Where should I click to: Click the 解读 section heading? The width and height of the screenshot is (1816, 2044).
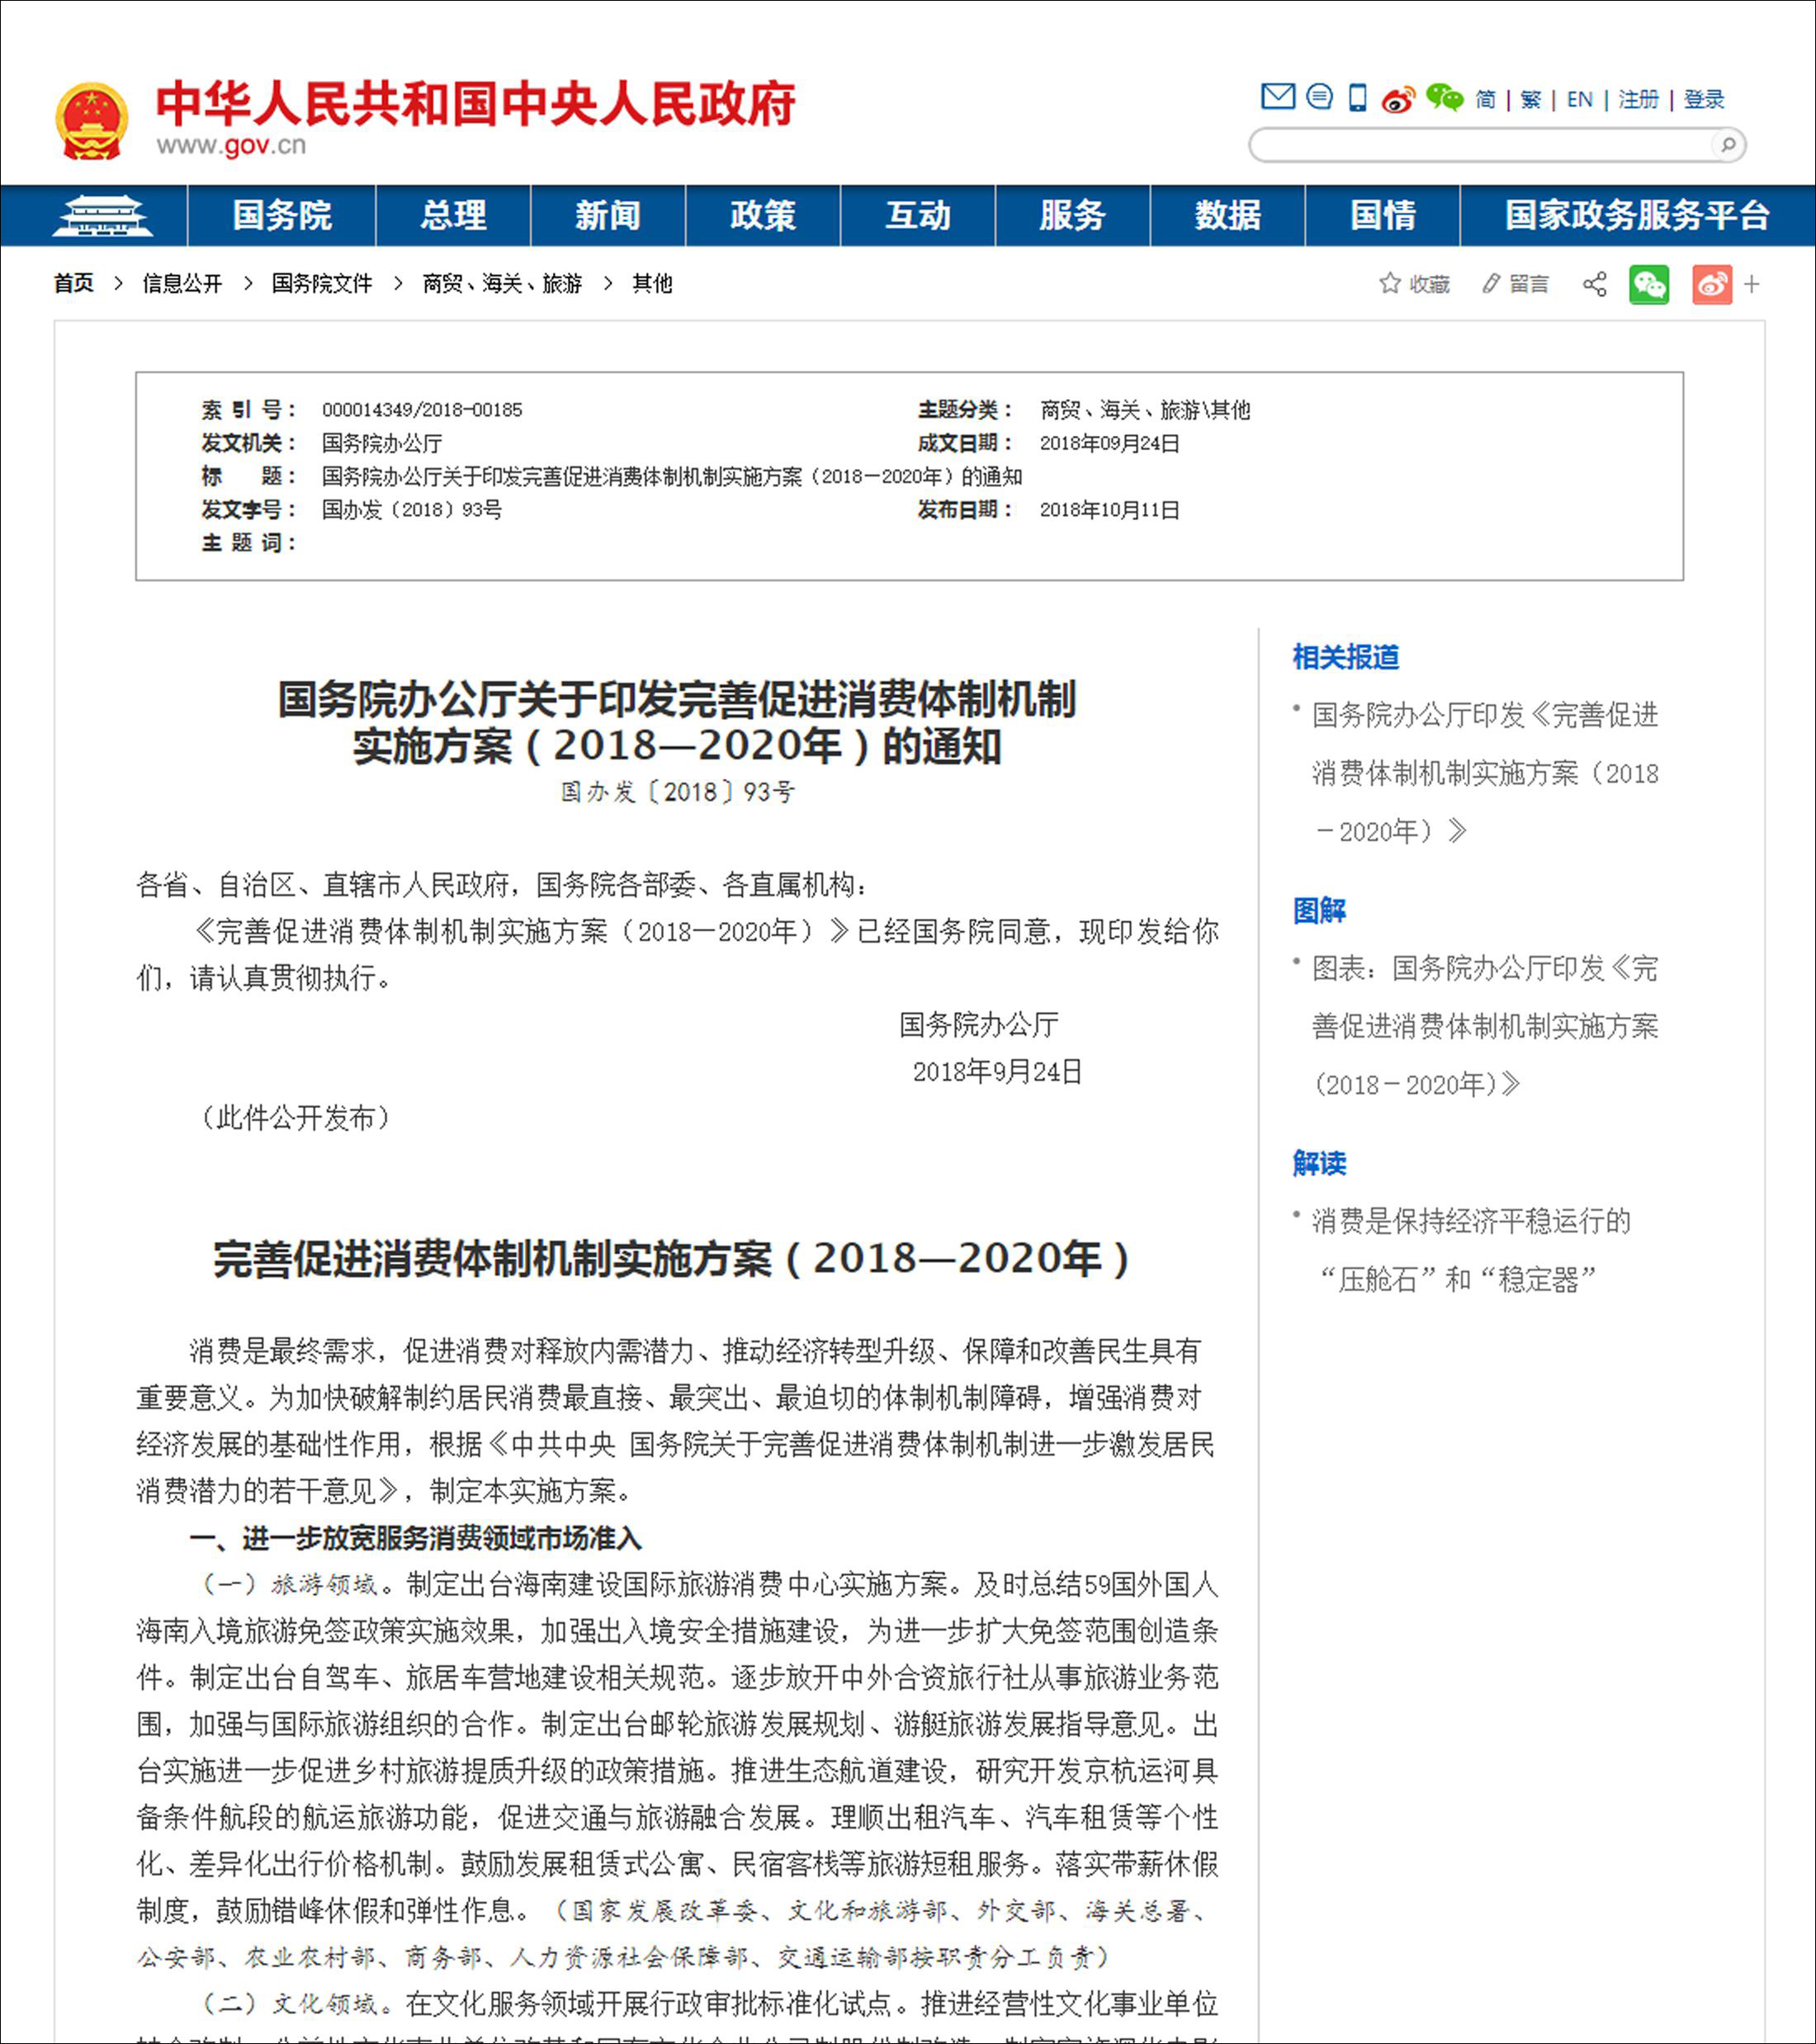pos(1319,1163)
